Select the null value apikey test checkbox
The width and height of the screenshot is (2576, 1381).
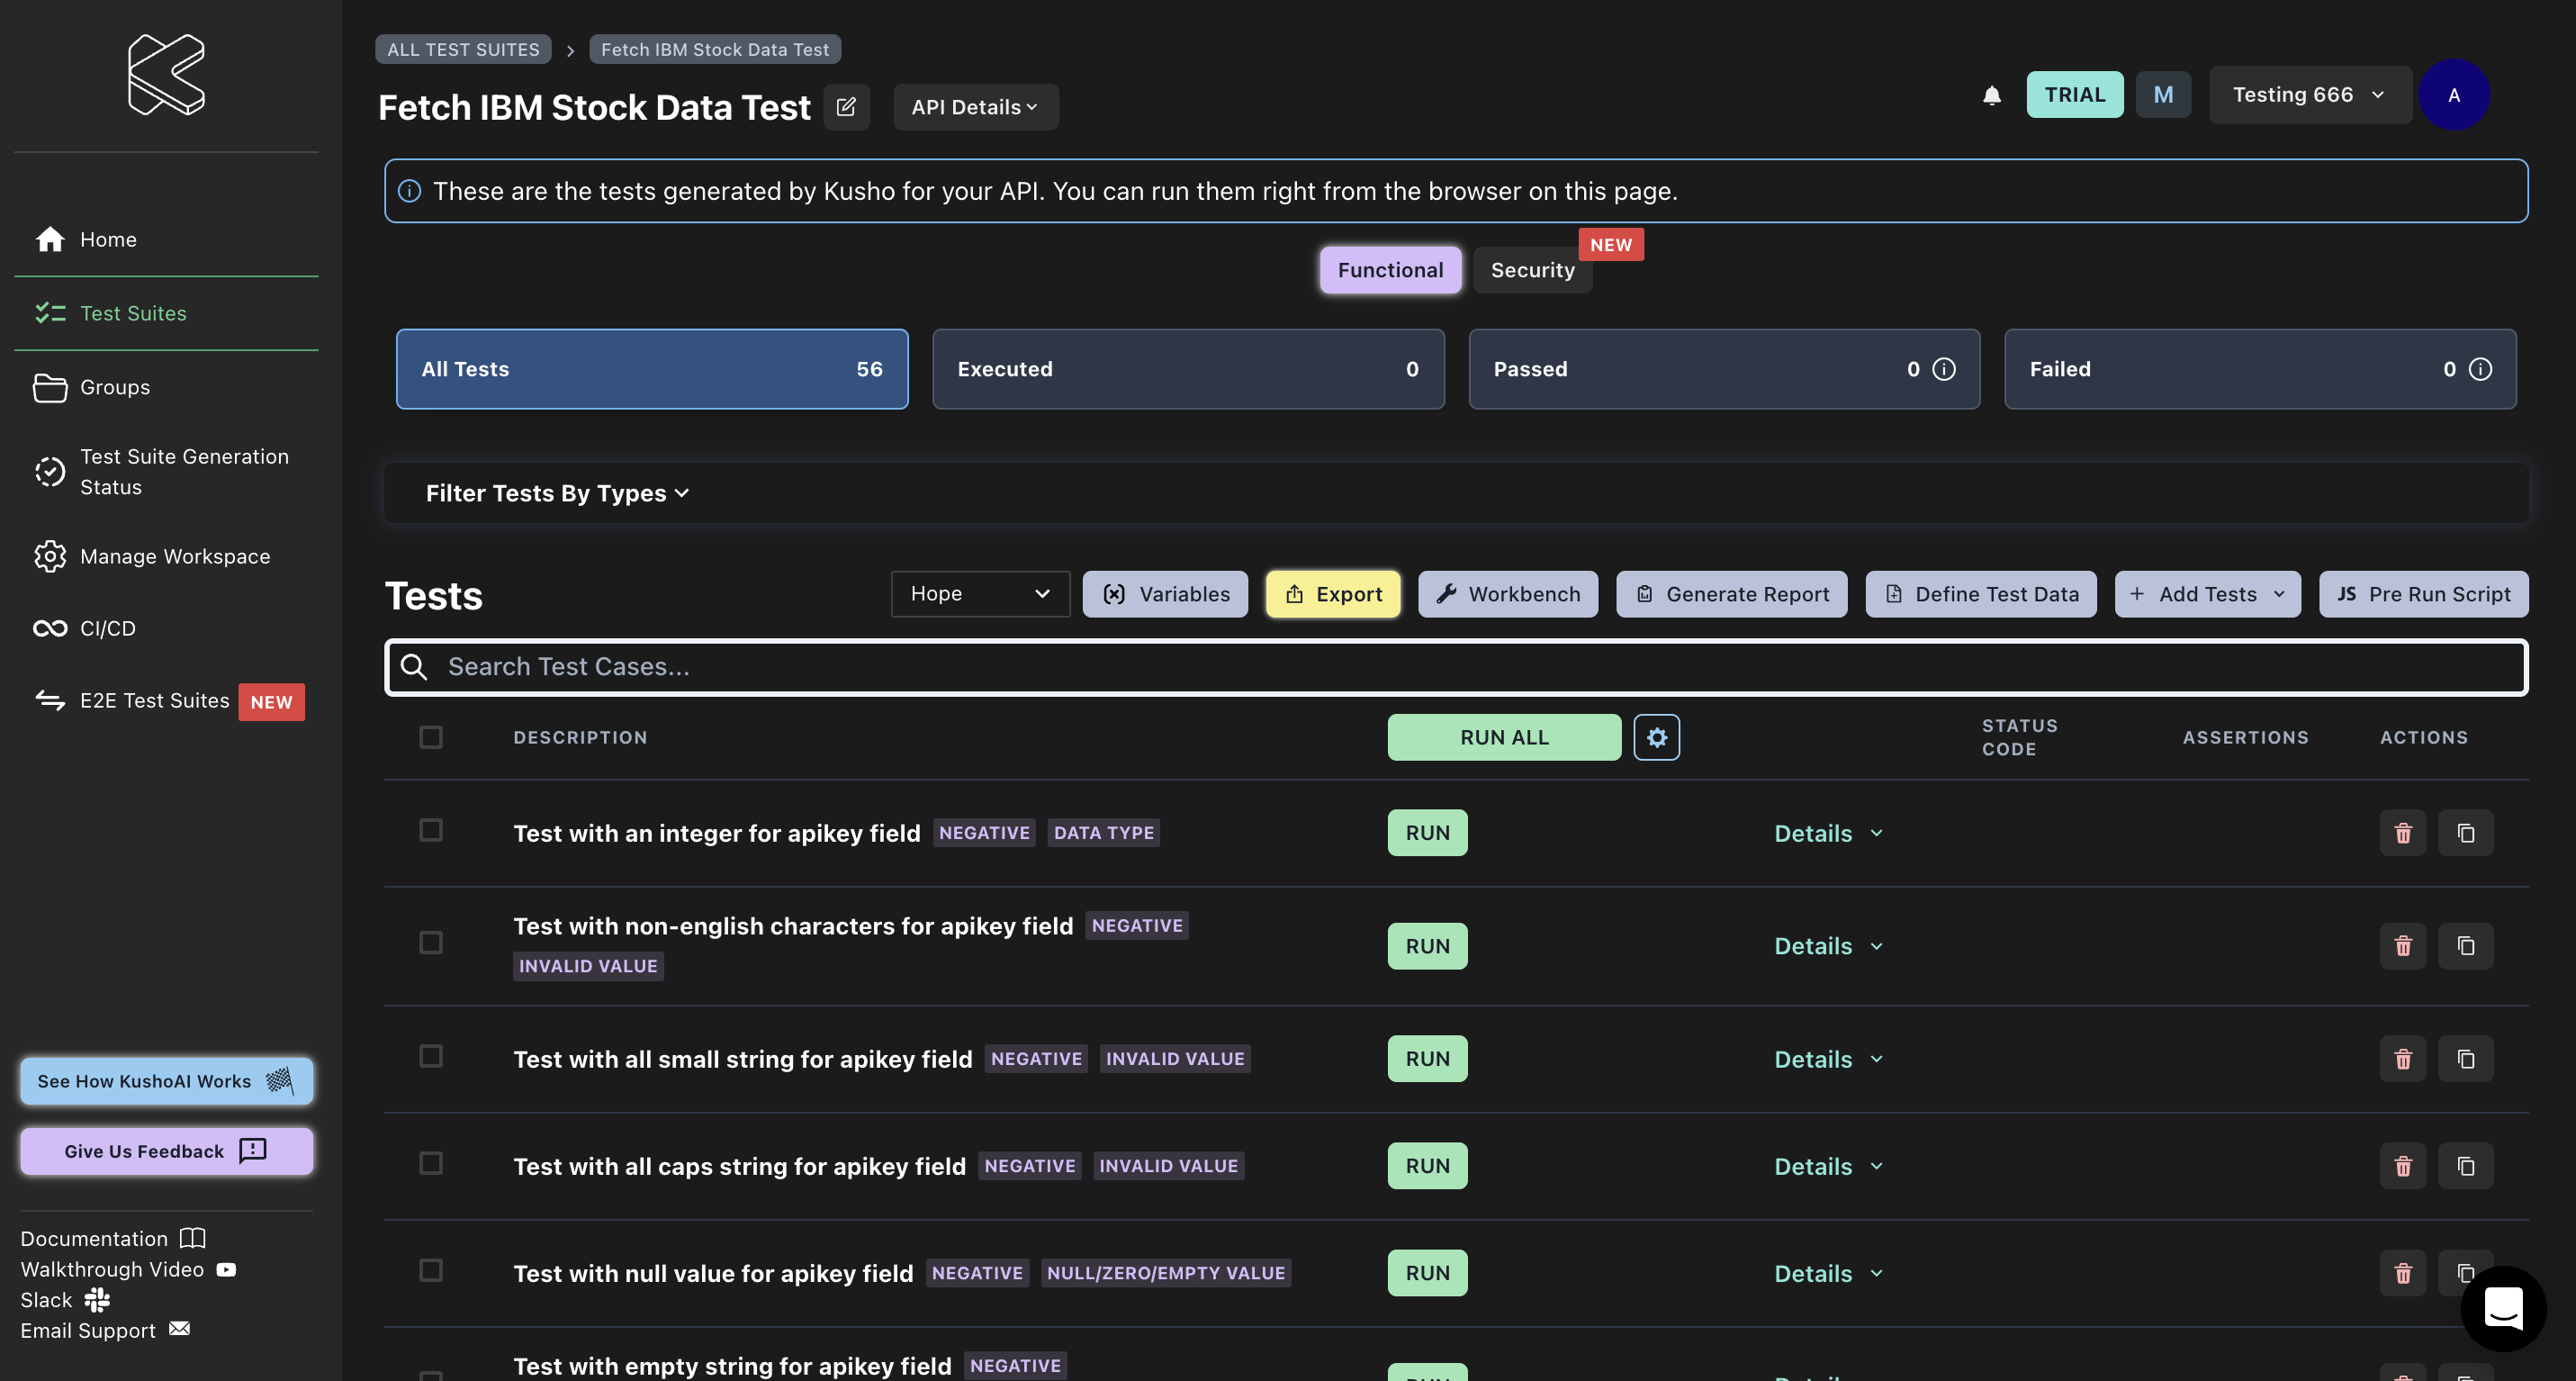(431, 1270)
